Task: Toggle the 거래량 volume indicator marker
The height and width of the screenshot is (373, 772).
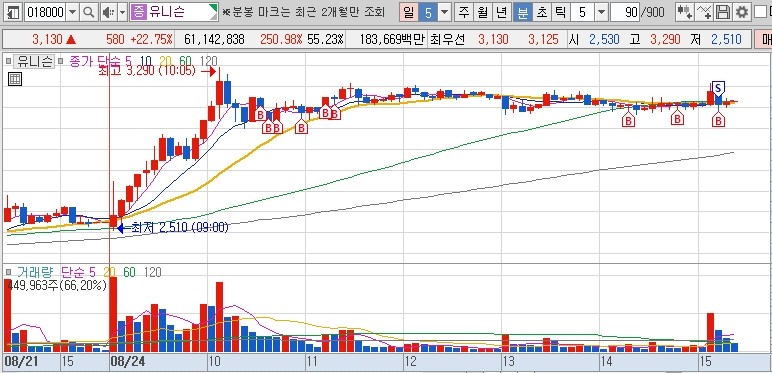Action: click(x=8, y=272)
